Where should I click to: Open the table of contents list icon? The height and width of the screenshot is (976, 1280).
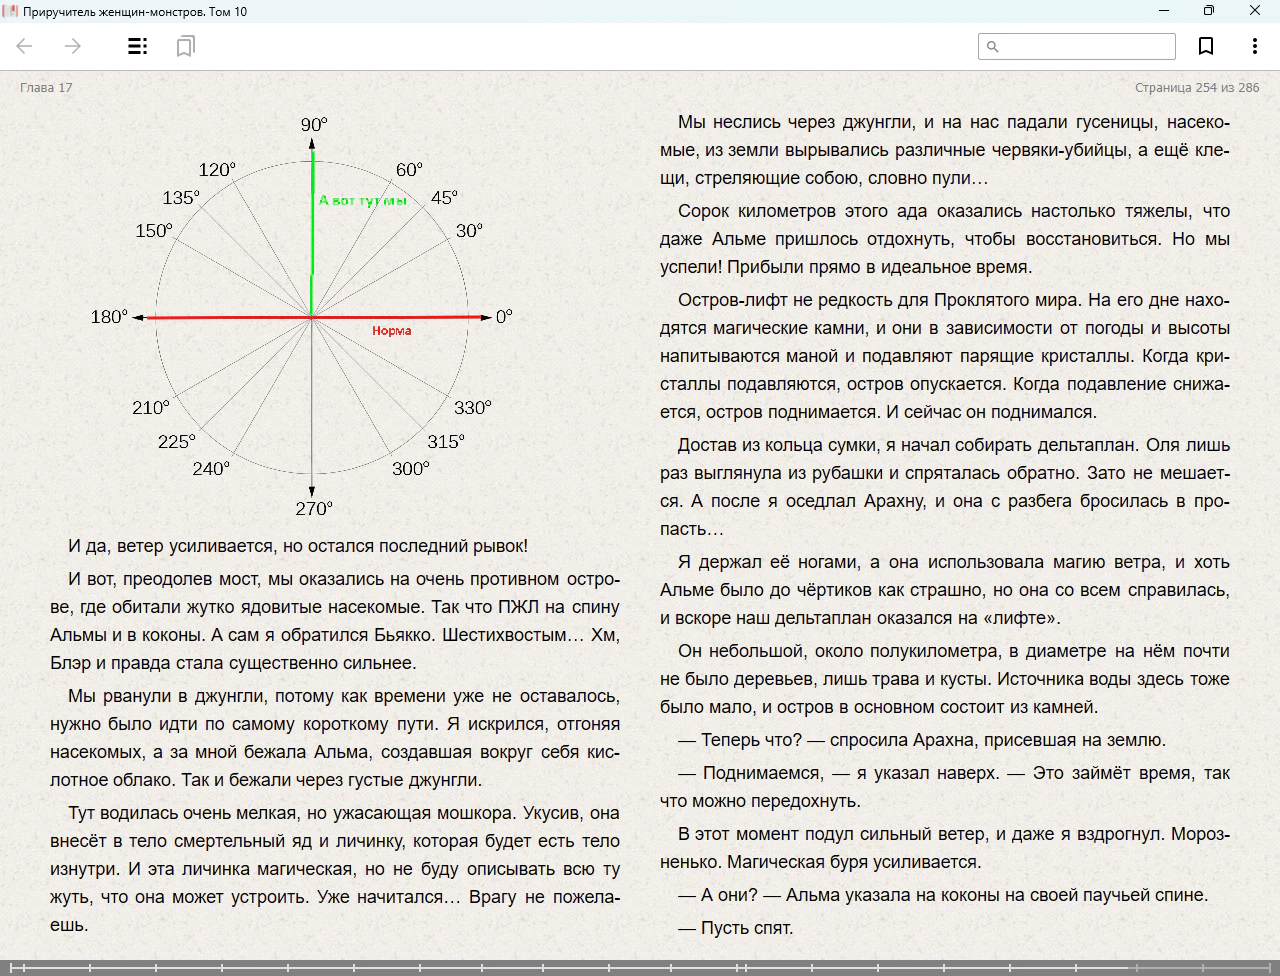(x=138, y=46)
